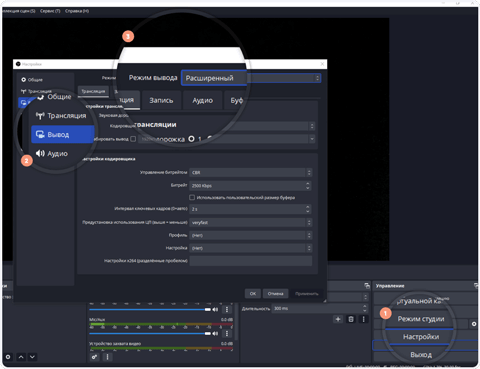The image size is (480, 369).
Task: Open three-dots menu of Mic/Aux channel
Action: (x=227, y=333)
